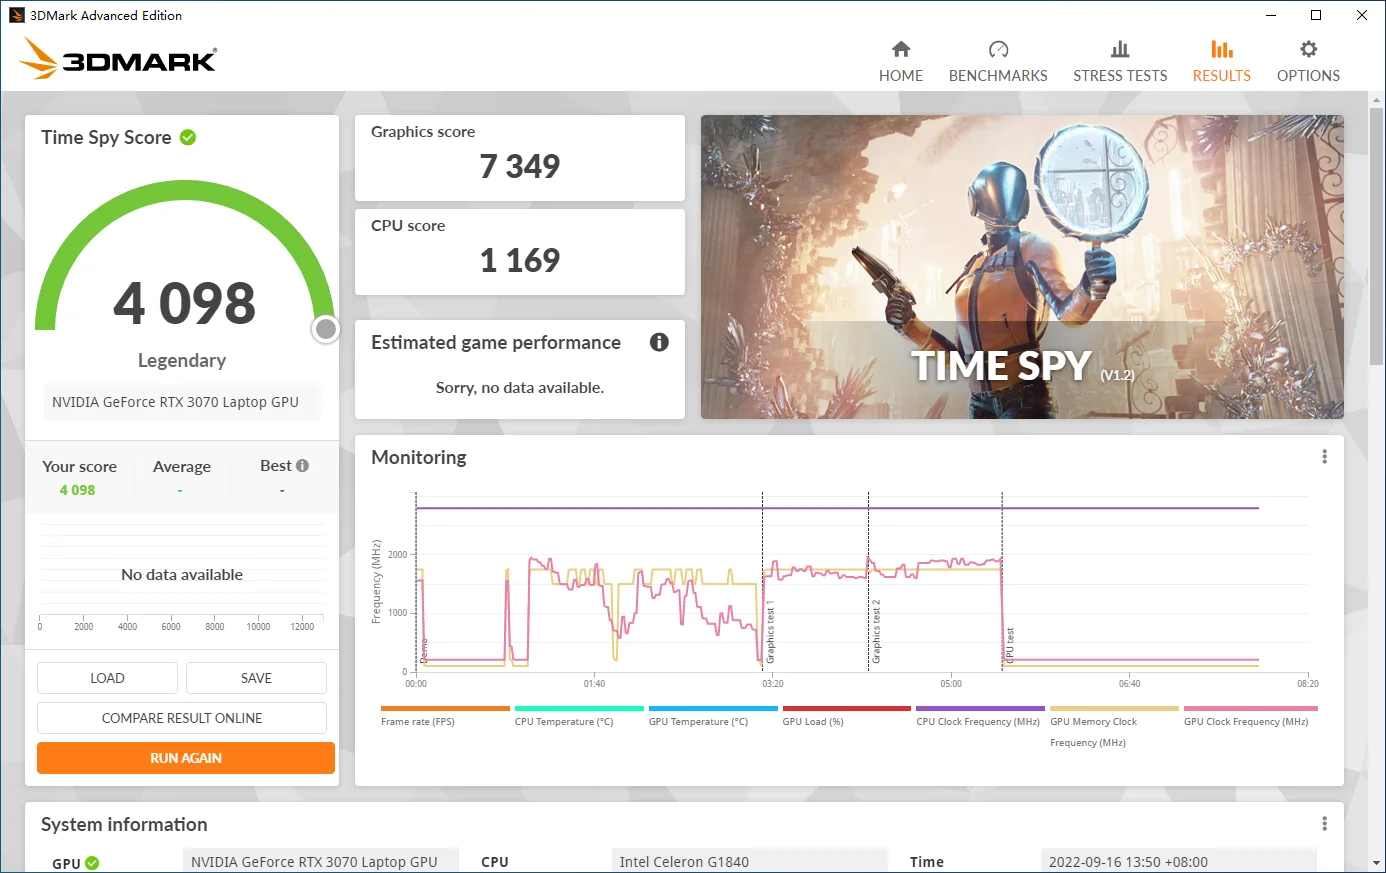Click the orange RUN AGAIN button
This screenshot has height=873, width=1386.
tap(186, 758)
